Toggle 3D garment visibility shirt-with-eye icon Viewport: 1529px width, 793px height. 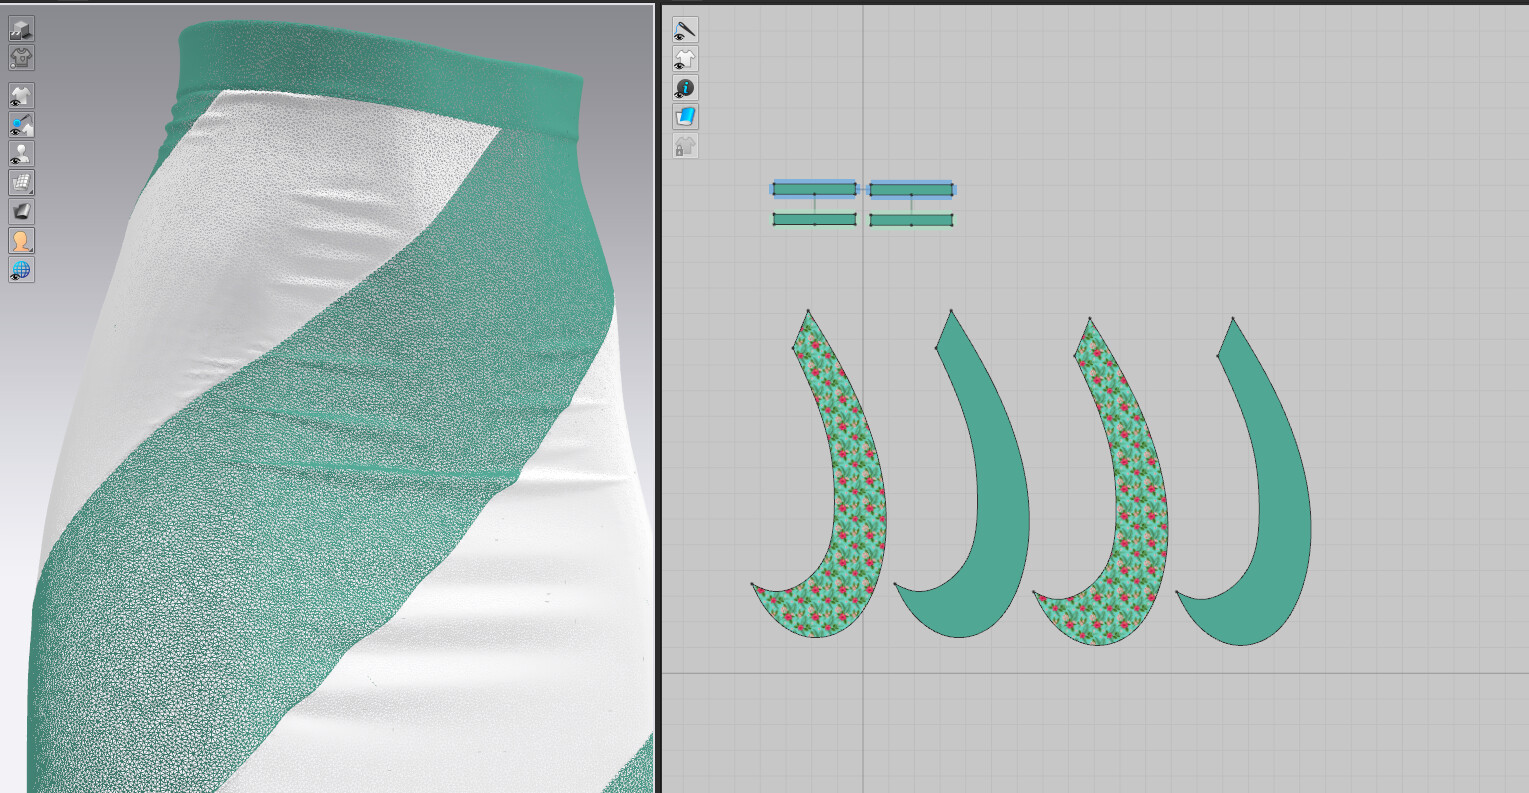21,96
